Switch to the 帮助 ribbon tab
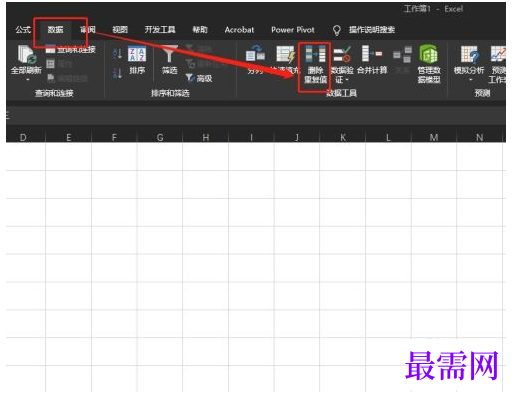The width and height of the screenshot is (517, 397). [200, 30]
